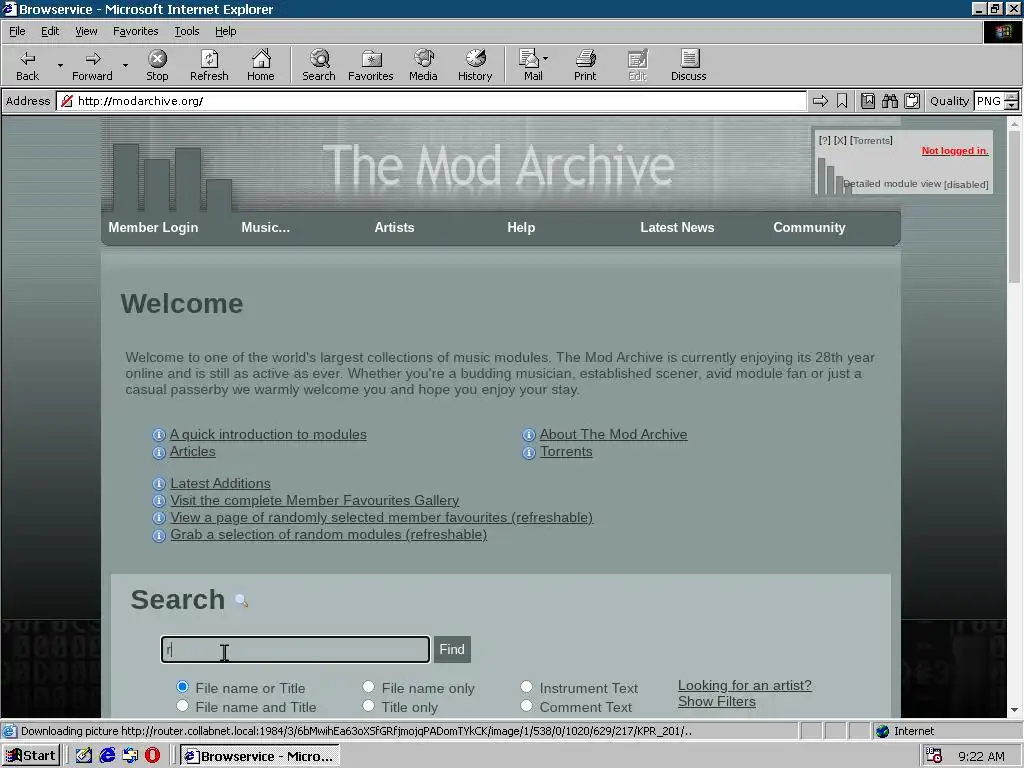Image resolution: width=1024 pixels, height=768 pixels.
Task: Open Member Login in site navigation
Action: point(153,227)
